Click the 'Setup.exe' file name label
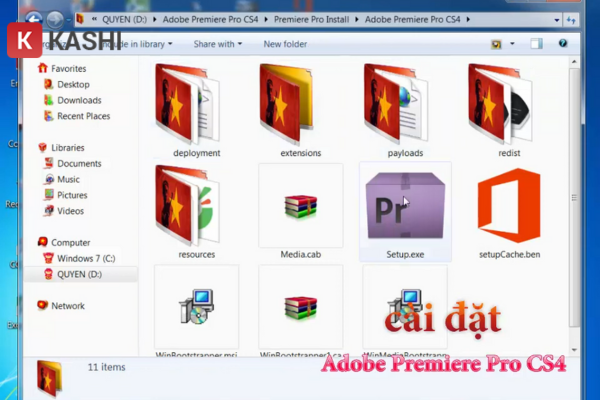 [x=405, y=254]
